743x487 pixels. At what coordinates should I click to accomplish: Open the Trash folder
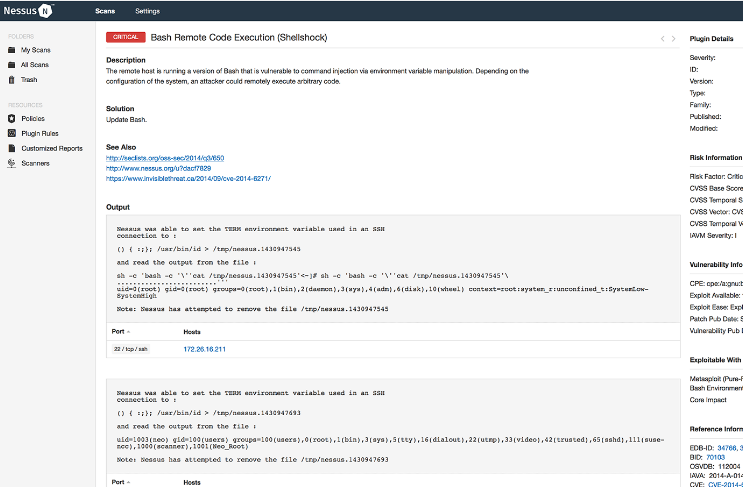[x=29, y=80]
